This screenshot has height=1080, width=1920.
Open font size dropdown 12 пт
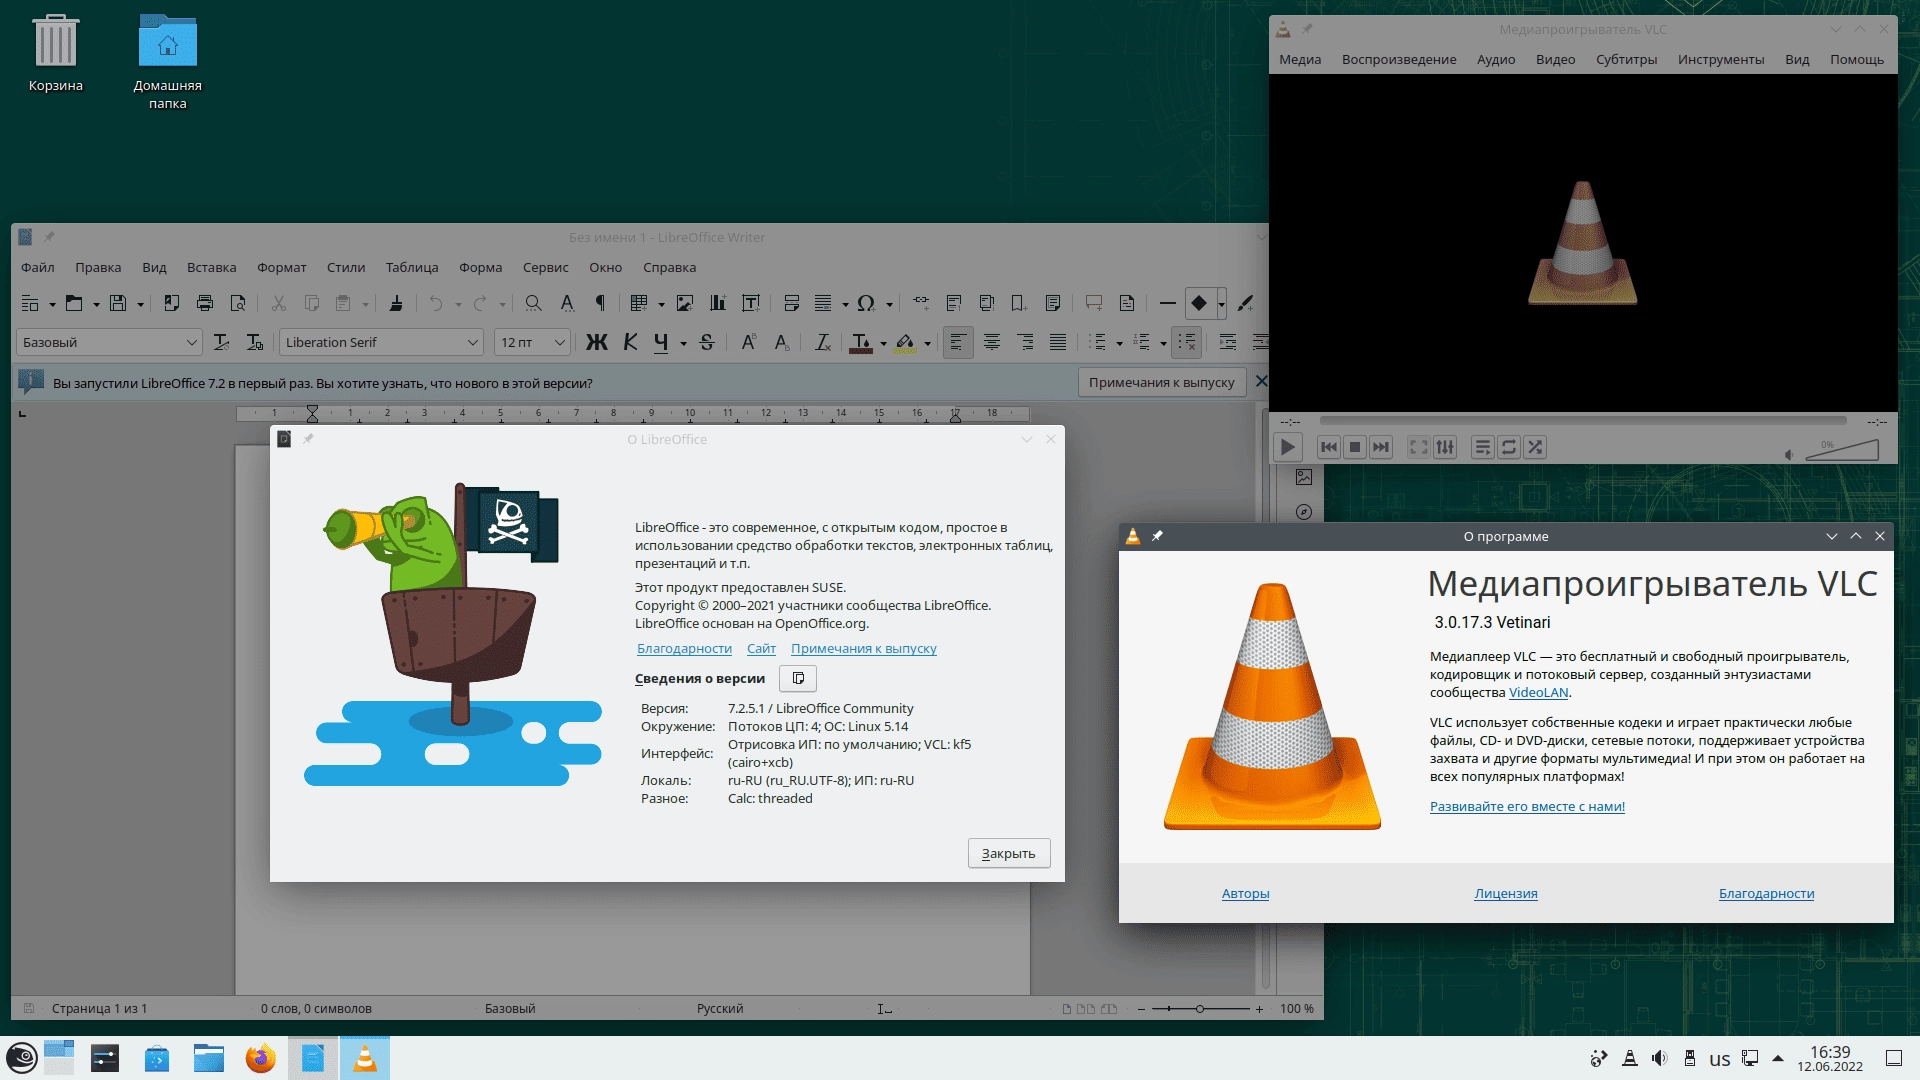[559, 342]
